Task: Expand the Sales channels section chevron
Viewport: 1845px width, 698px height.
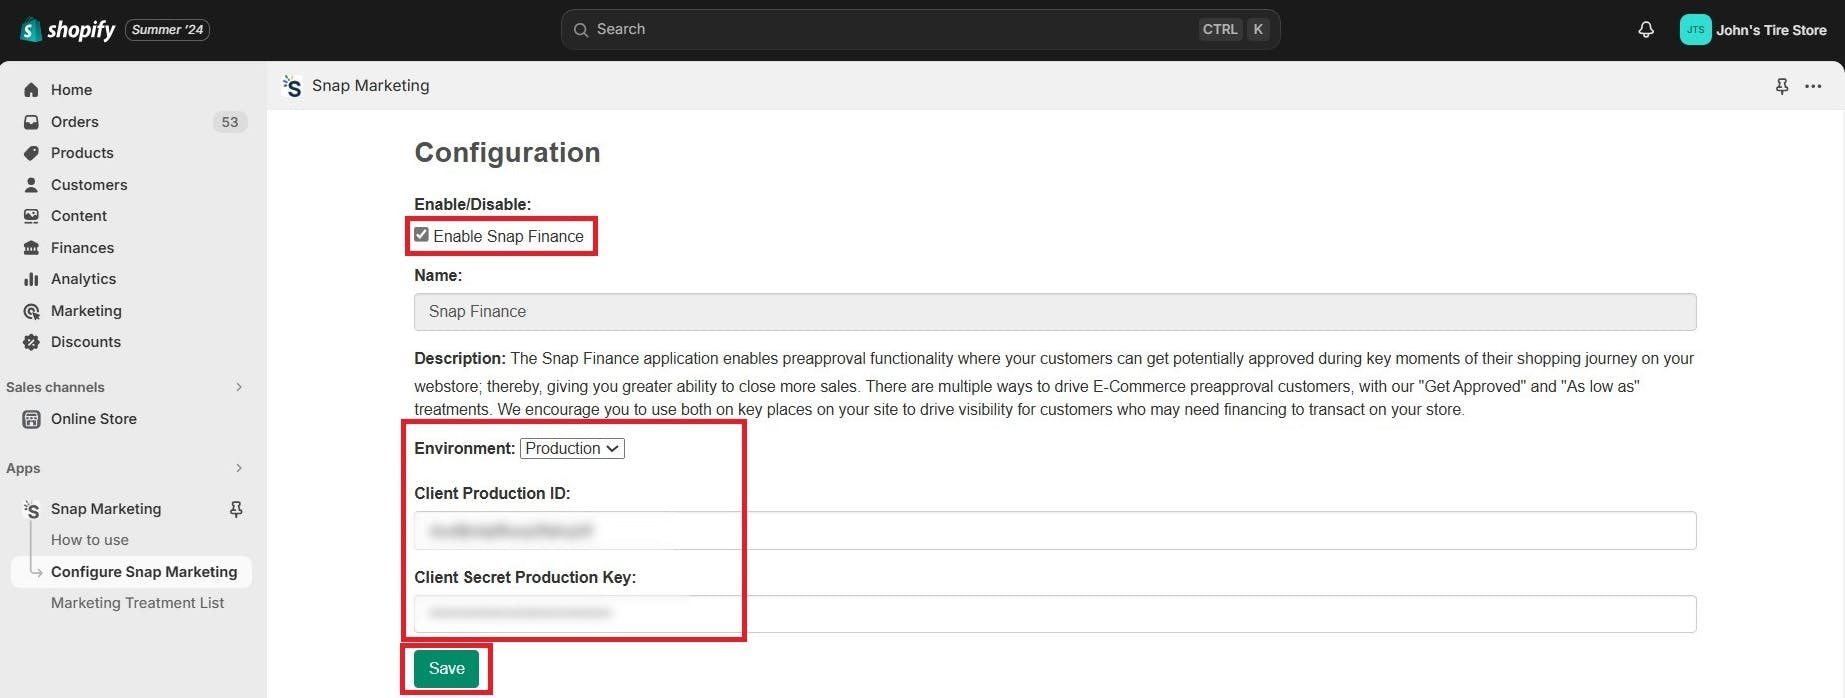Action: pyautogui.click(x=239, y=387)
